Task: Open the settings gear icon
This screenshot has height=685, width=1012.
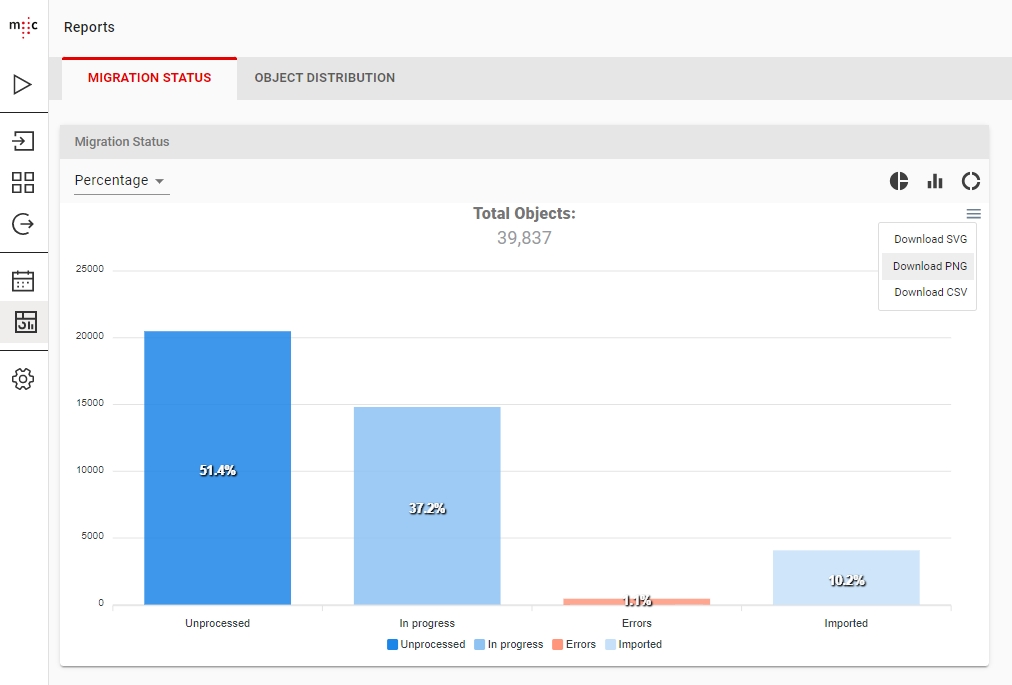Action: (23, 379)
